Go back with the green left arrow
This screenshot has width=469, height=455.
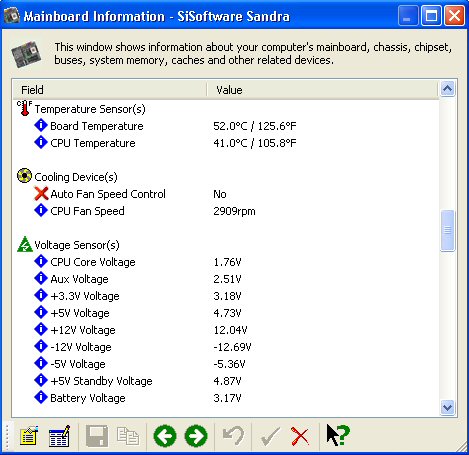pos(165,436)
